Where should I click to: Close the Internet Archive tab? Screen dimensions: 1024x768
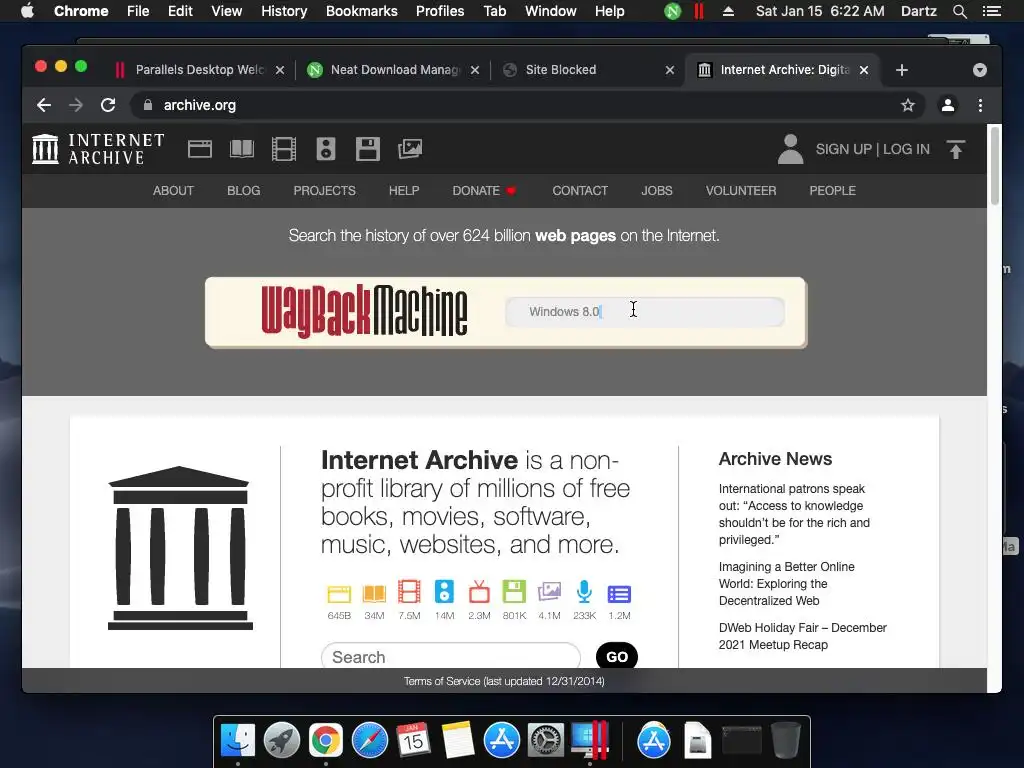(x=863, y=70)
